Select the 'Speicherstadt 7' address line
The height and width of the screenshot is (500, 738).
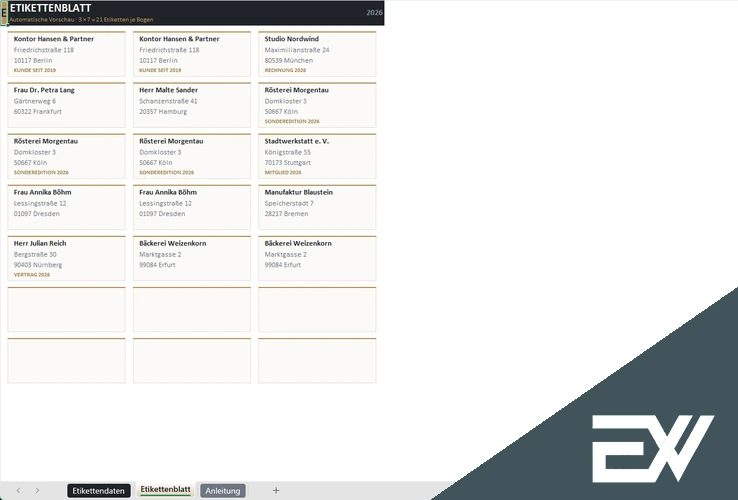point(289,203)
